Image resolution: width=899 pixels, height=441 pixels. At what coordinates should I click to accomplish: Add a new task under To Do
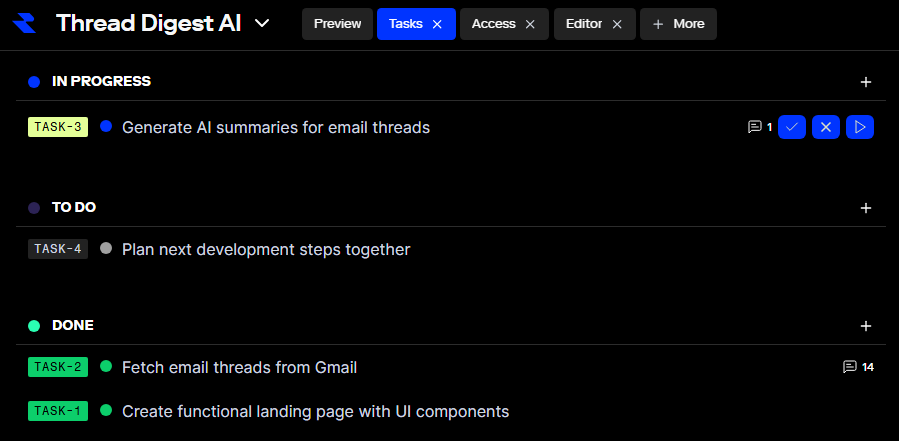pos(866,208)
